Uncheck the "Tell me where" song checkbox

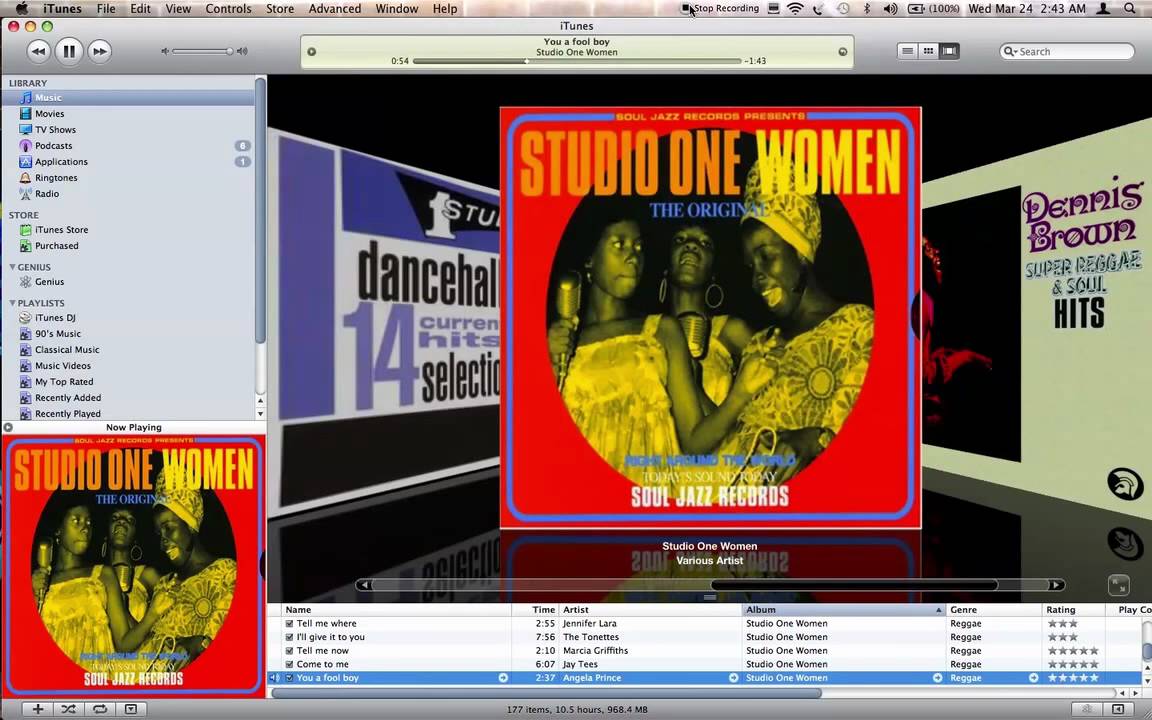click(x=289, y=624)
